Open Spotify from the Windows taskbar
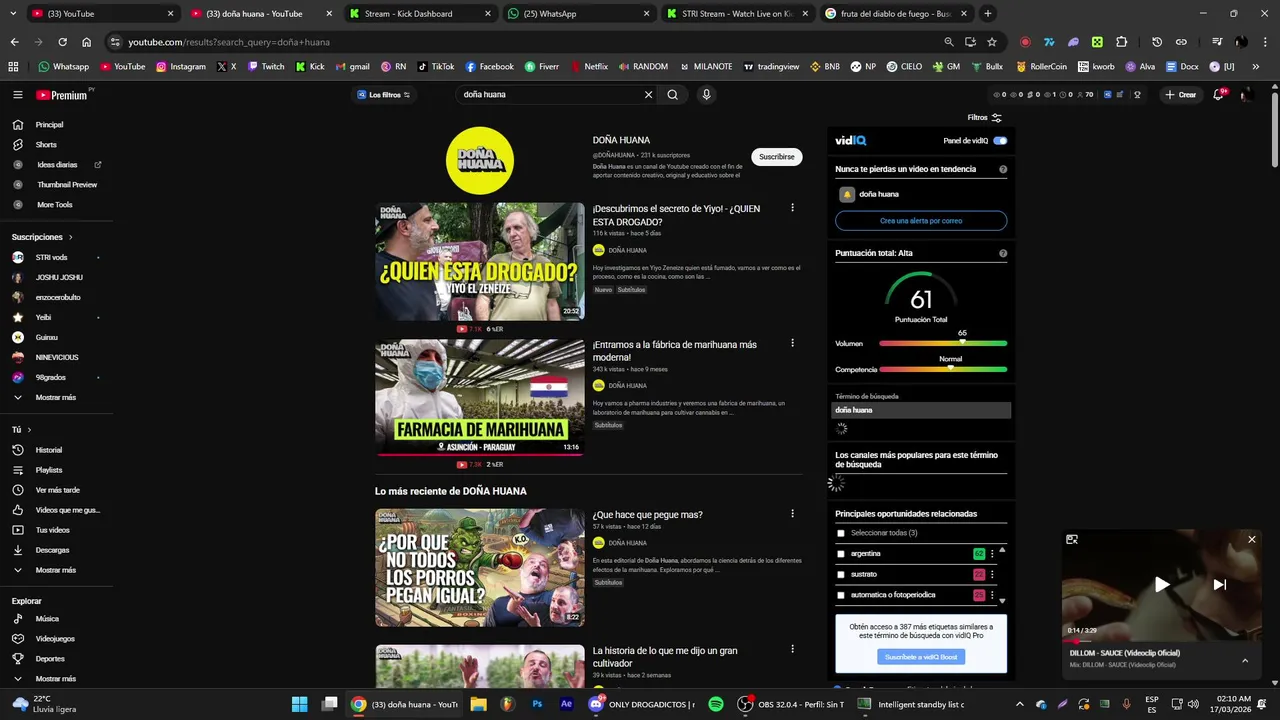 [716, 704]
